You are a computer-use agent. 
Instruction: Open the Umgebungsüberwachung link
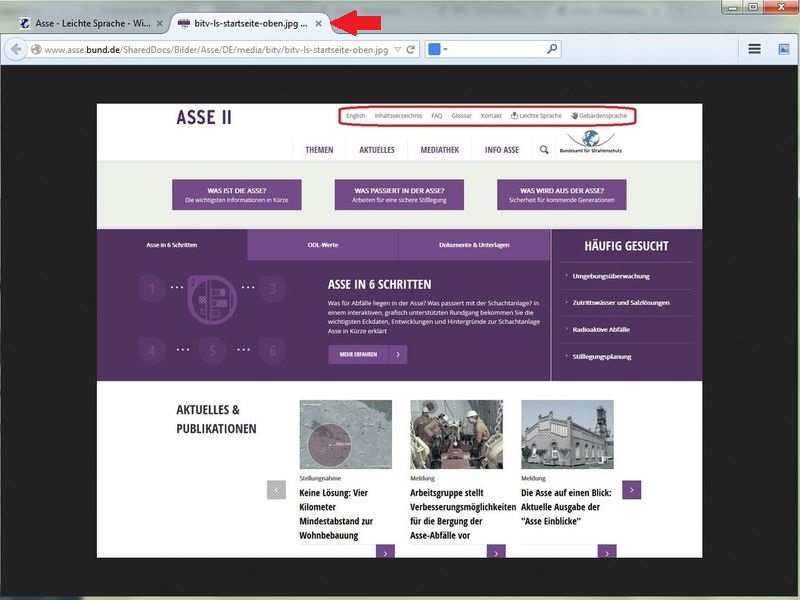(x=611, y=276)
